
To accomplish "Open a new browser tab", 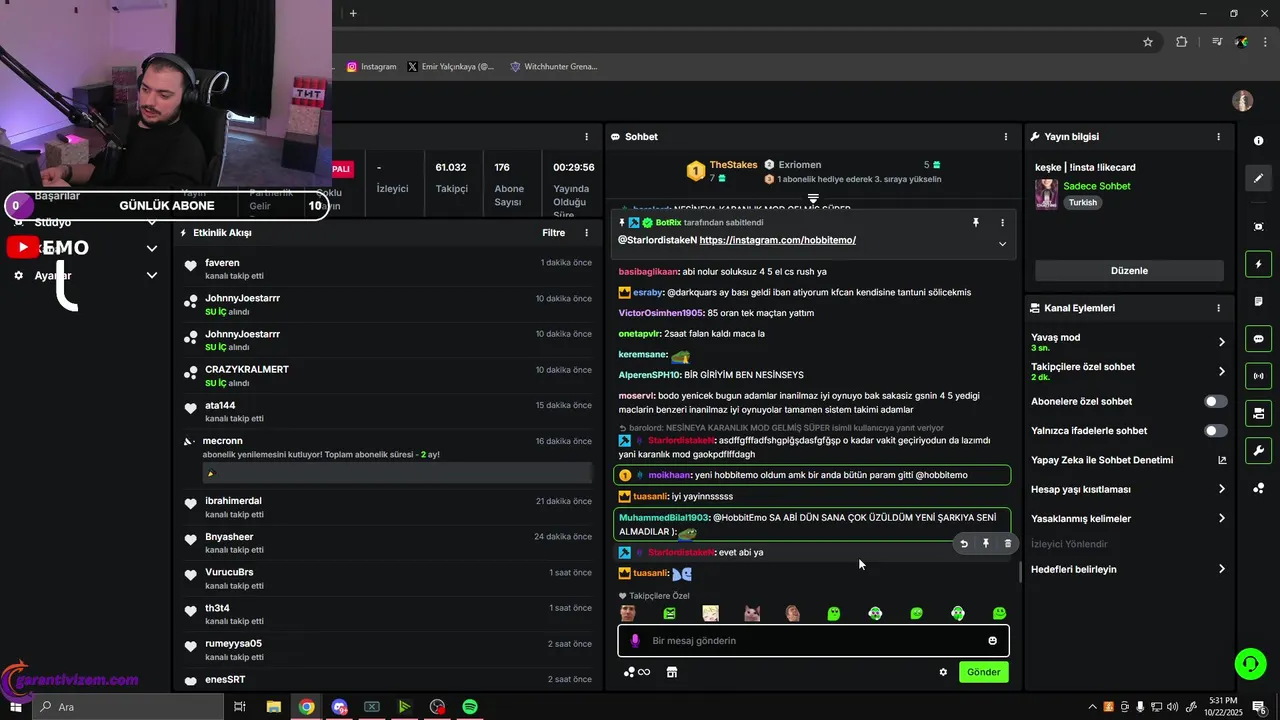I will [x=353, y=13].
